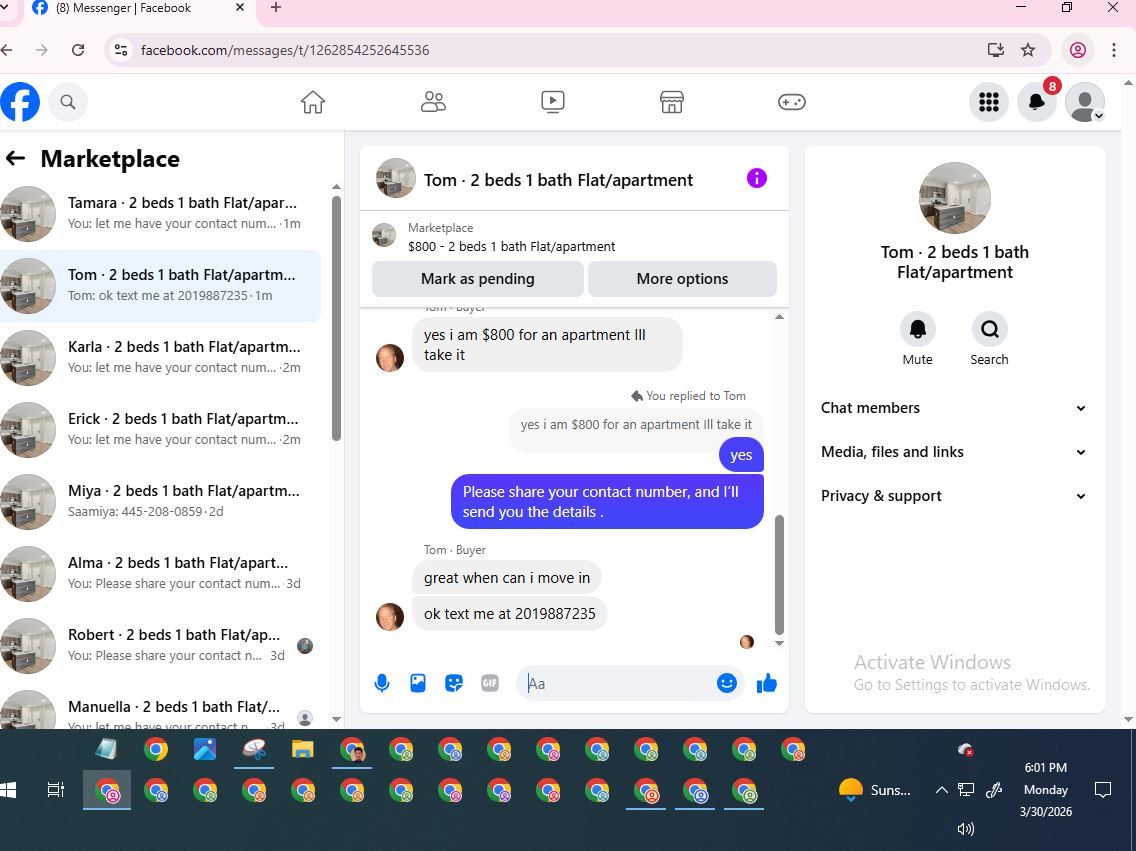Screen dimensions: 1136x851
Task: Open Facebook search magnifier icon
Action: tap(68, 102)
